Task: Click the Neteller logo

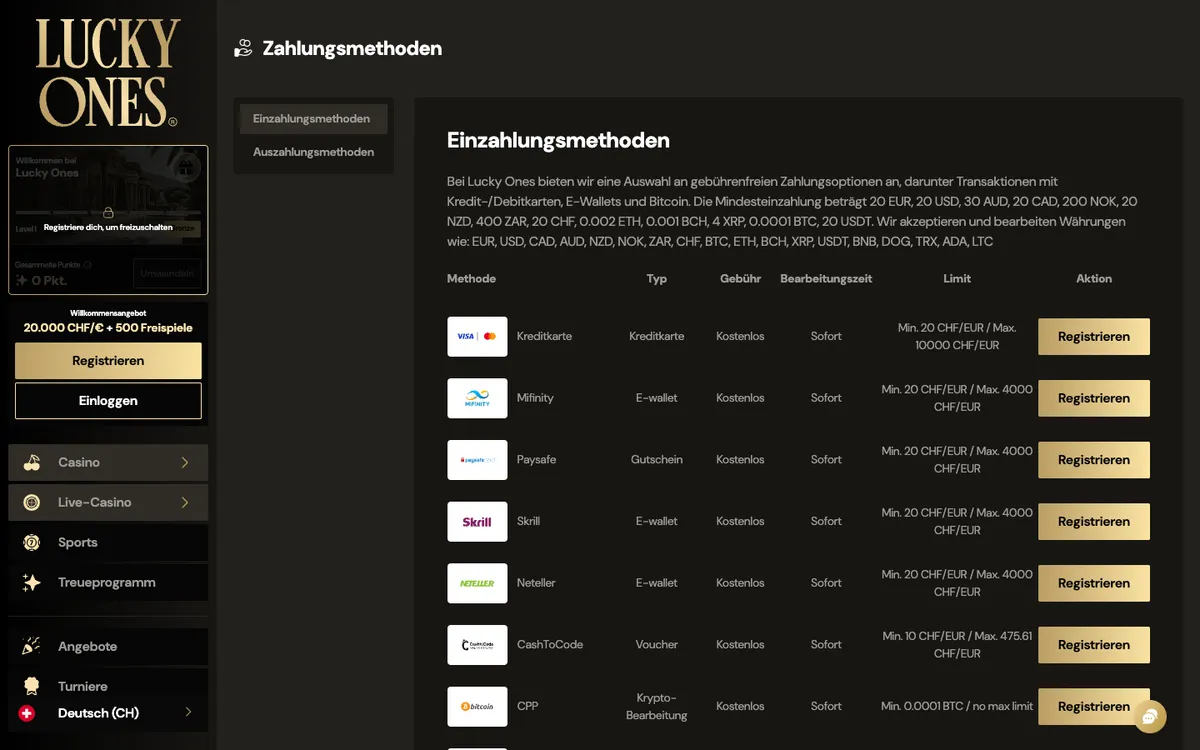Action: pos(477,583)
